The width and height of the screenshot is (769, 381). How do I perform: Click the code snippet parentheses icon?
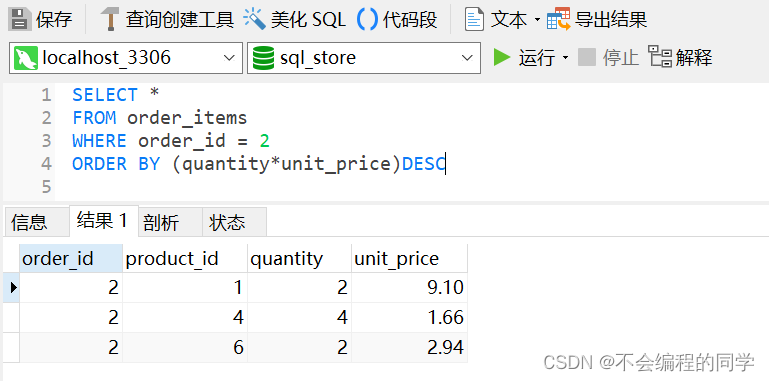point(367,19)
